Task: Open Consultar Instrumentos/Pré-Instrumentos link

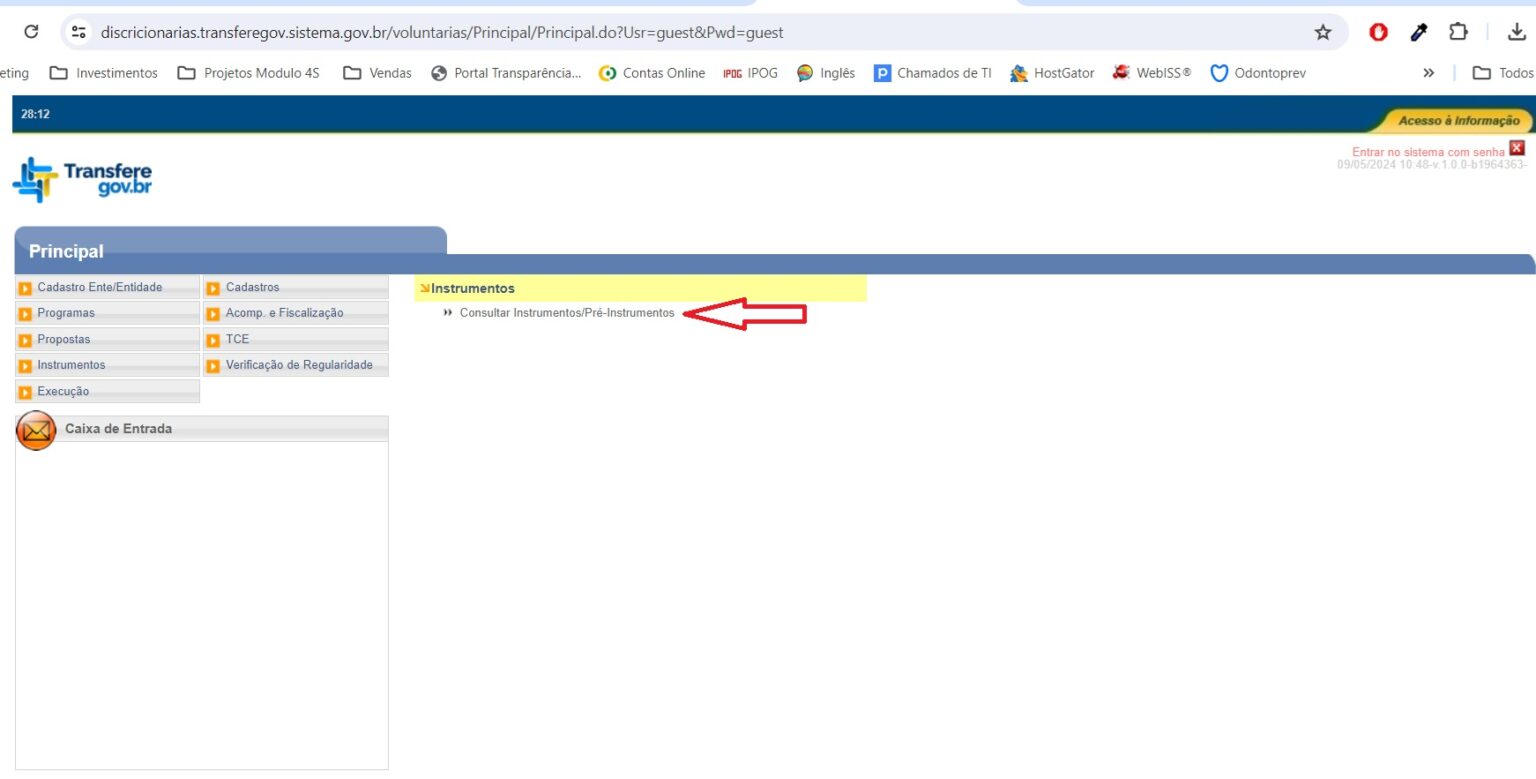Action: coord(566,314)
